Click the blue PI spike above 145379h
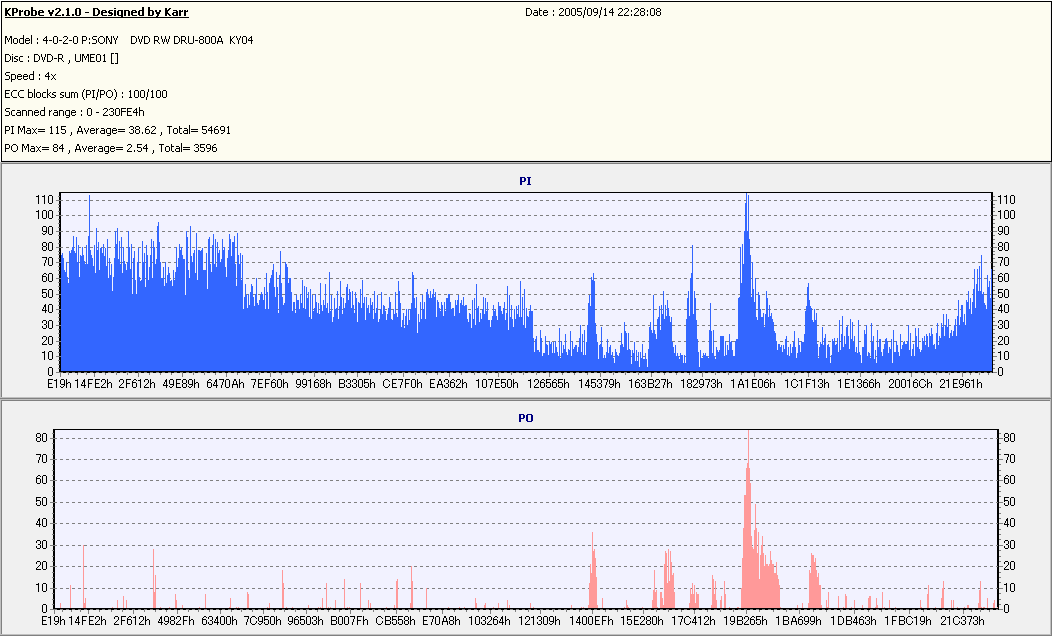The height and width of the screenshot is (636, 1052). pos(592,322)
